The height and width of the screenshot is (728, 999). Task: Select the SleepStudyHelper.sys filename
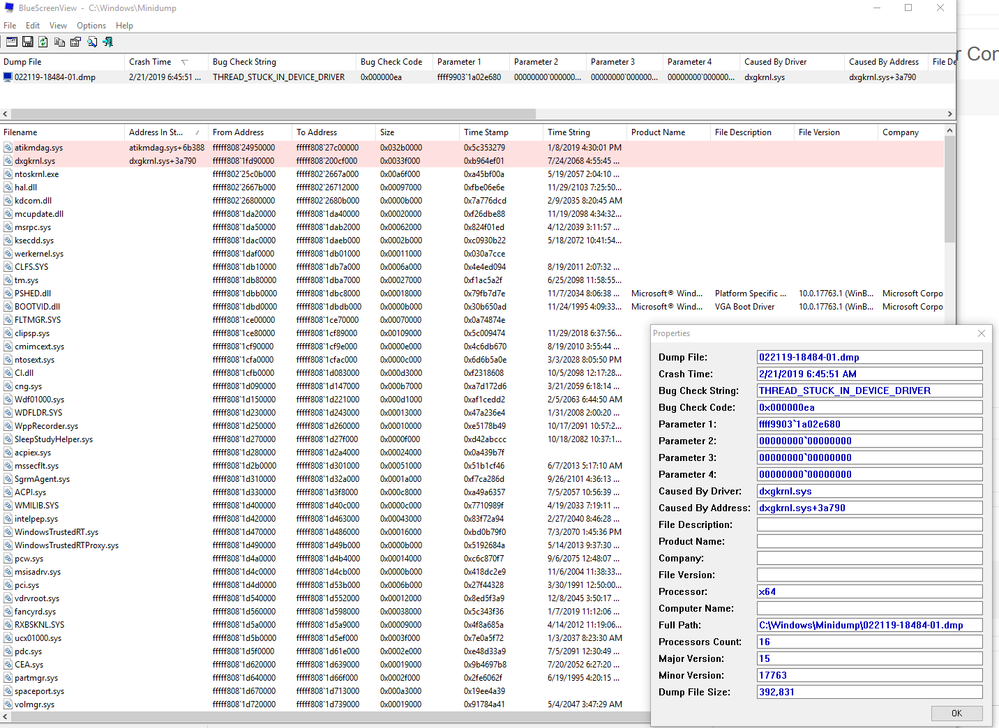(54, 439)
